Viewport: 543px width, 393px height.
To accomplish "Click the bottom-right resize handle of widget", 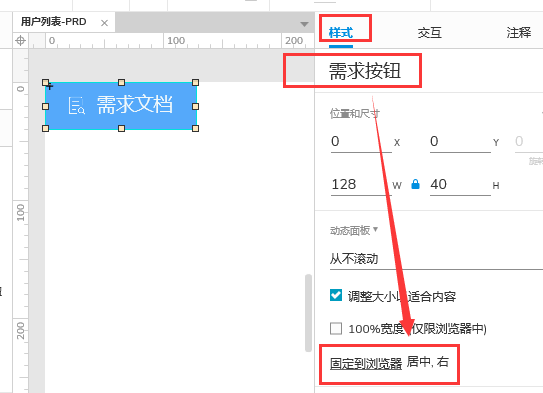I will [195, 129].
